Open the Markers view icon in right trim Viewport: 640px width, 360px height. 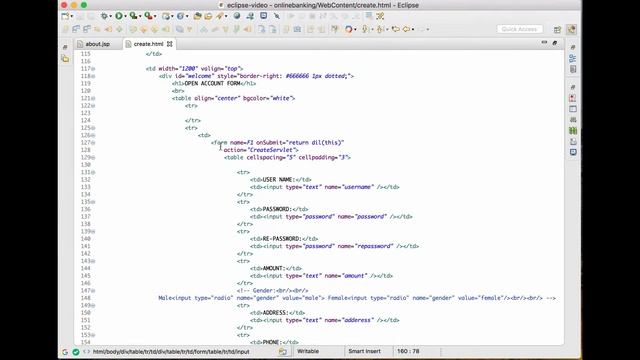click(573, 98)
